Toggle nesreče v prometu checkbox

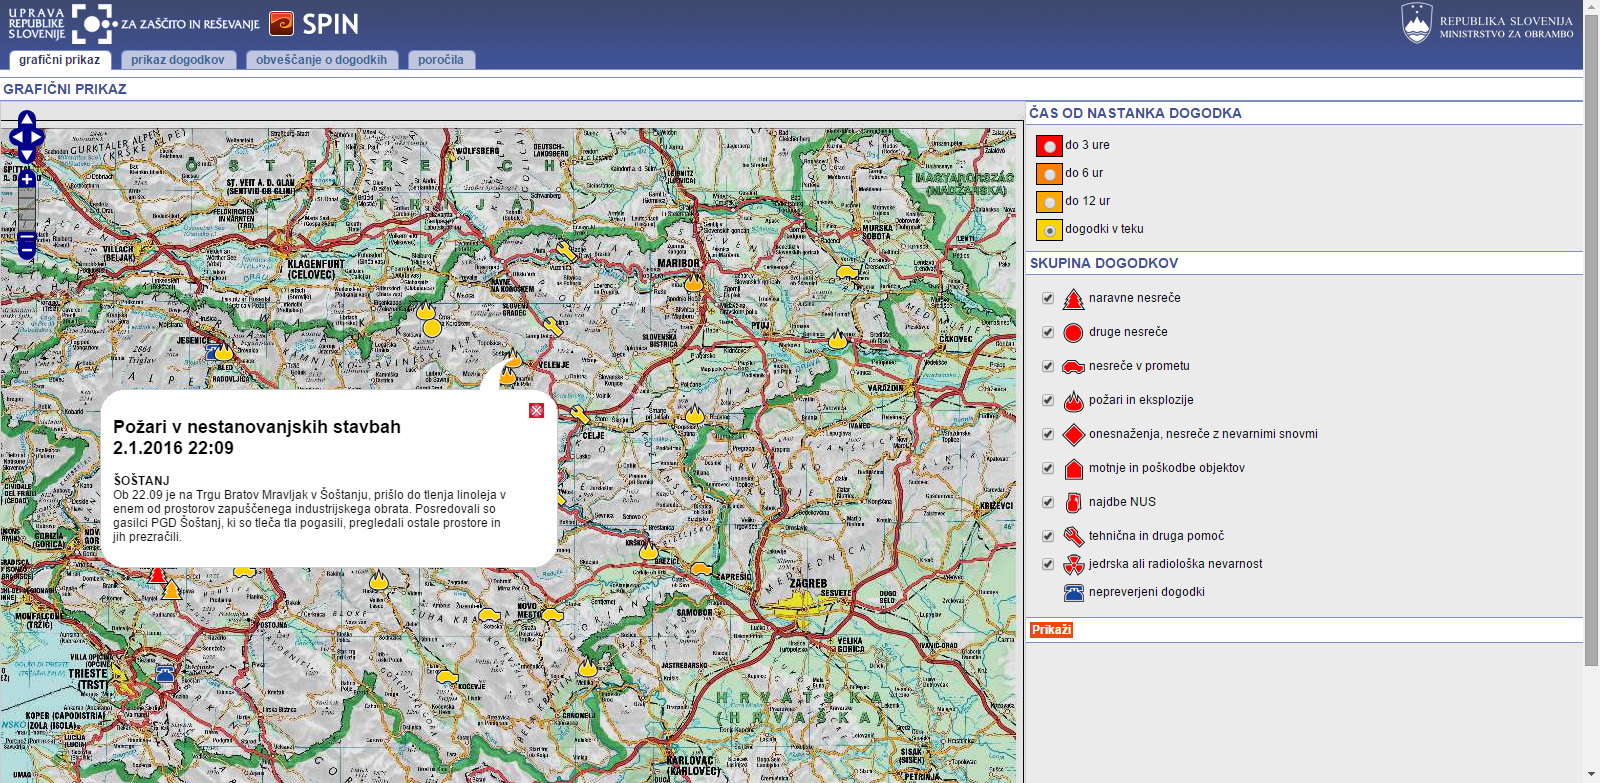pos(1048,366)
